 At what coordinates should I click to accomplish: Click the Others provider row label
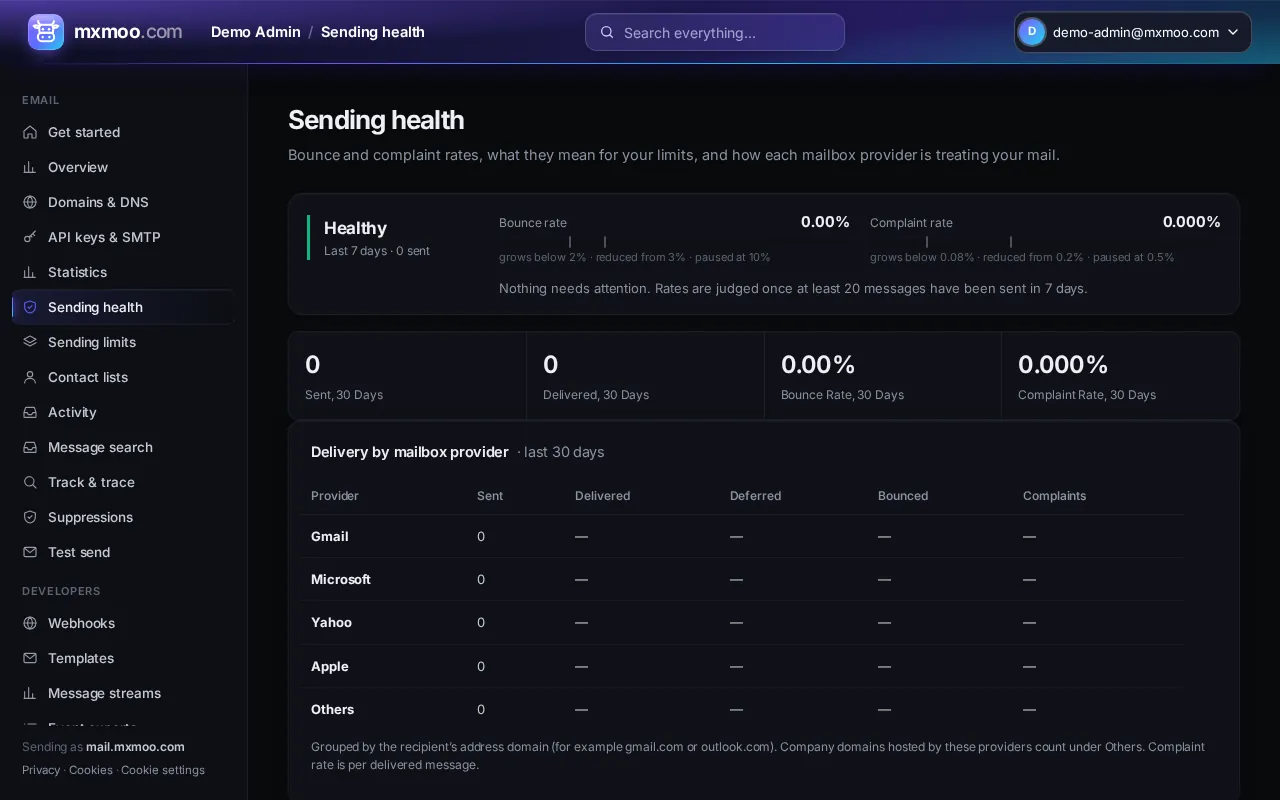[x=332, y=709]
